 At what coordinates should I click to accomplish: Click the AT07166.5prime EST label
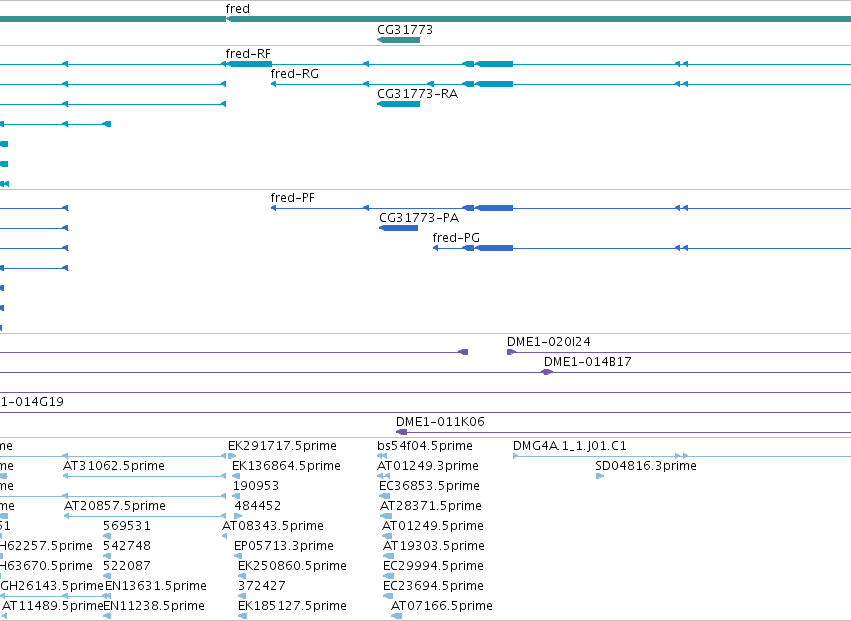pos(442,606)
